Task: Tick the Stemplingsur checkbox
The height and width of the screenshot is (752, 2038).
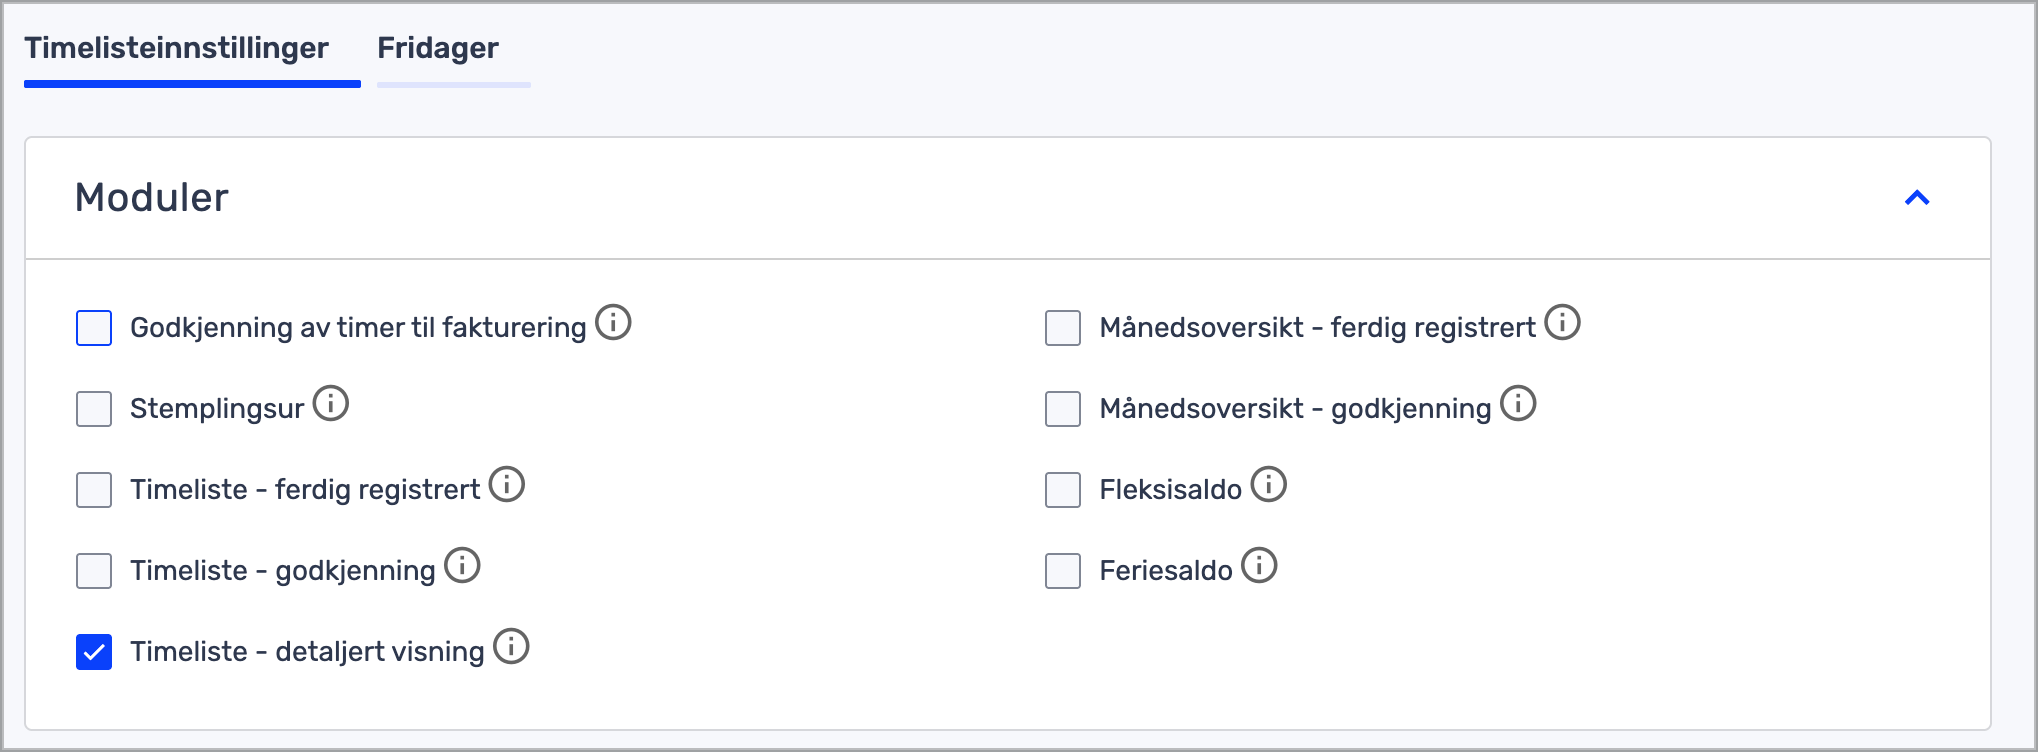Action: pyautogui.click(x=94, y=409)
